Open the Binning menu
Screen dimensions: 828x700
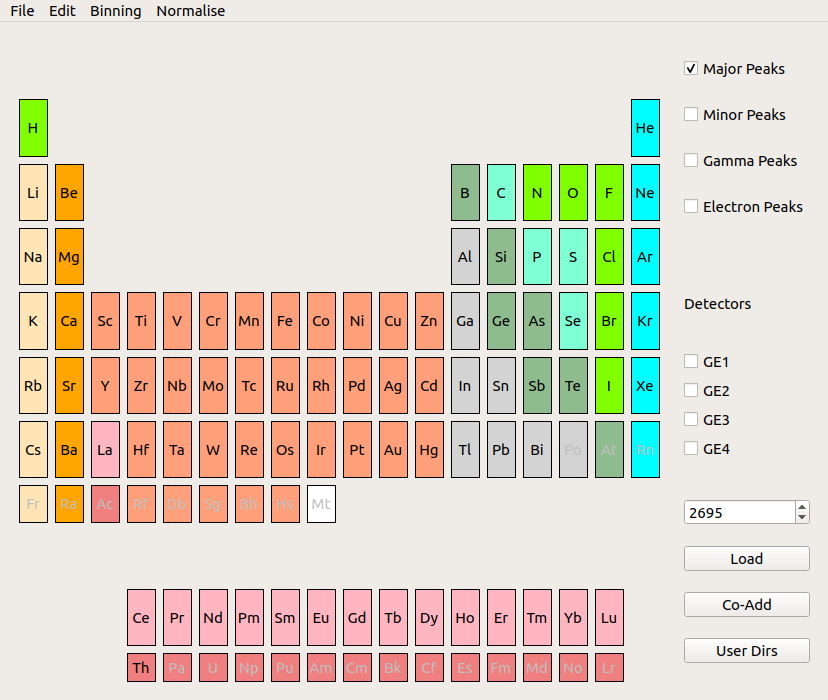tap(115, 11)
